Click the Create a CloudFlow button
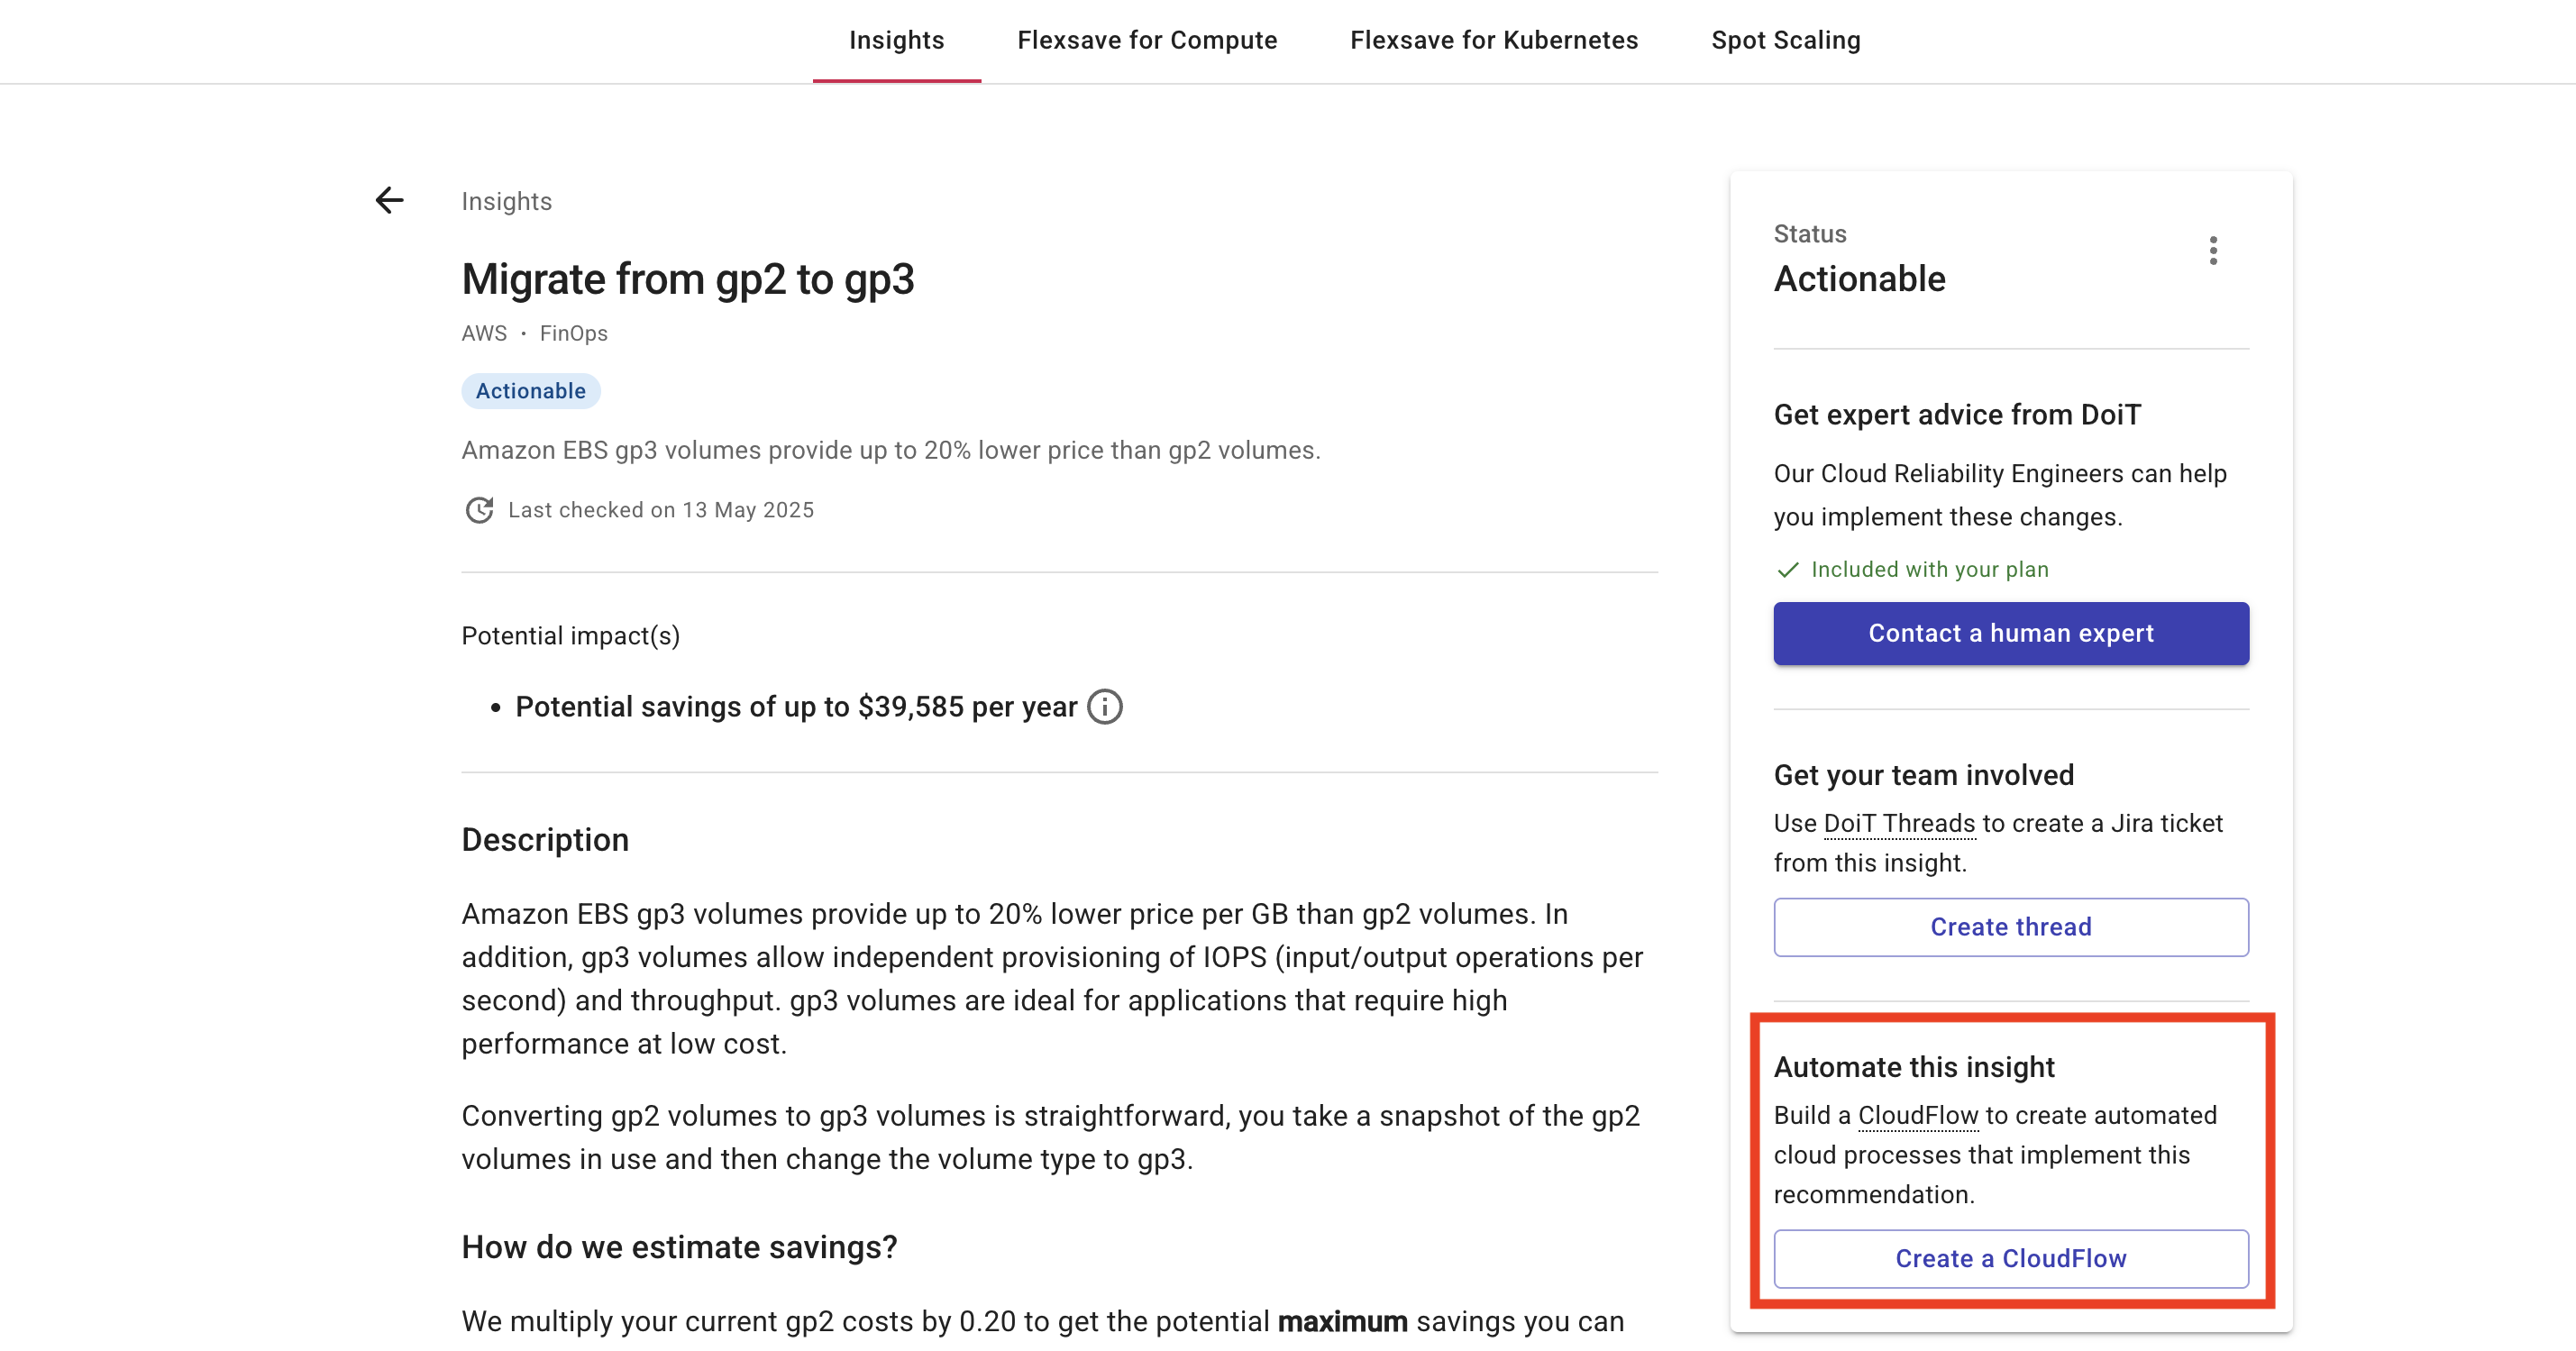Image resolution: width=2576 pixels, height=1351 pixels. (x=2010, y=1258)
